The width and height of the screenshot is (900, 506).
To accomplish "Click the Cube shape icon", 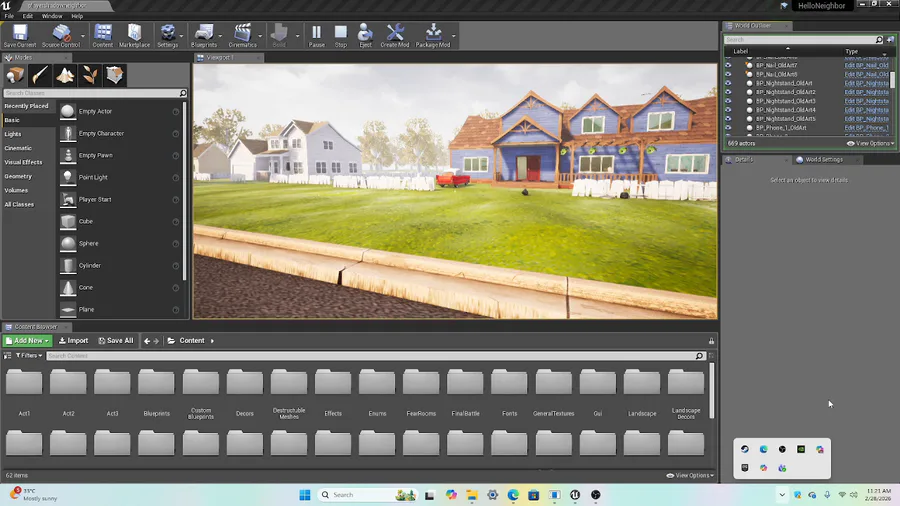I will tap(68, 221).
